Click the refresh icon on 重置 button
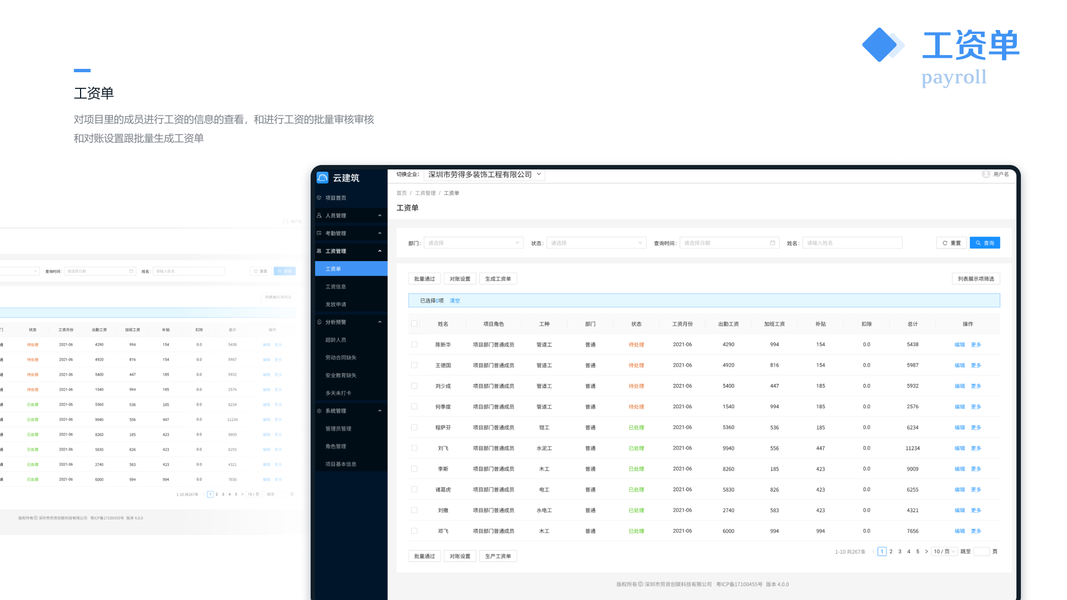Image resolution: width=1067 pixels, height=600 pixels. click(945, 243)
